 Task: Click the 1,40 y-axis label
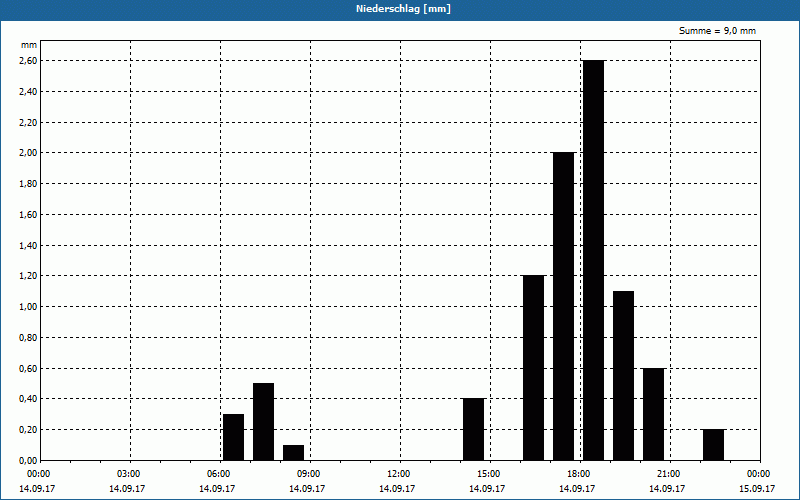(28, 245)
